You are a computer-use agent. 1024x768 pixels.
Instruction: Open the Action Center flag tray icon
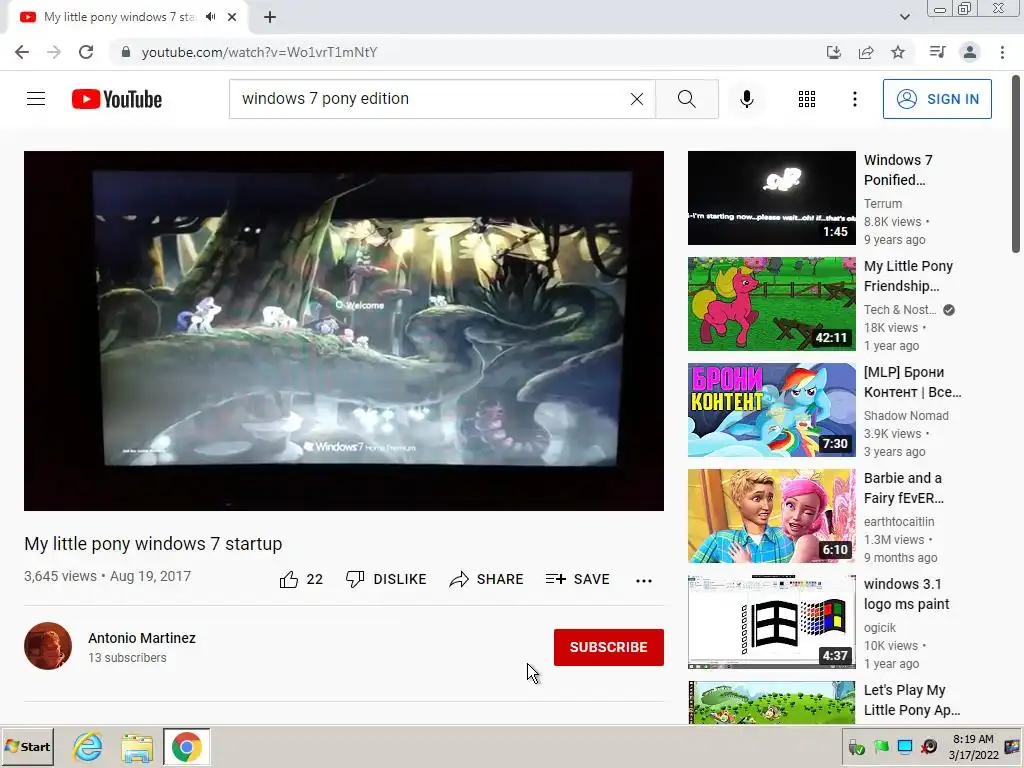coord(881,746)
